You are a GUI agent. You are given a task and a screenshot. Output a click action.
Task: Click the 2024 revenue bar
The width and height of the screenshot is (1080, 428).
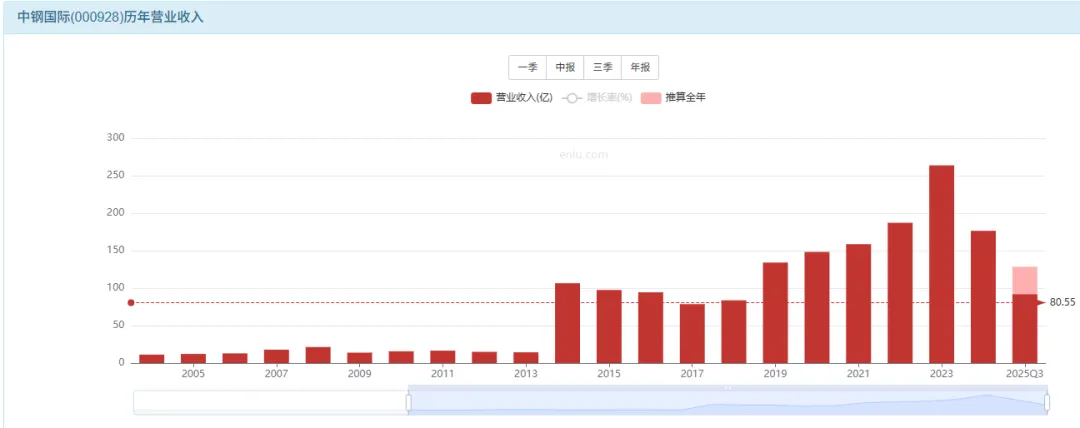point(983,297)
